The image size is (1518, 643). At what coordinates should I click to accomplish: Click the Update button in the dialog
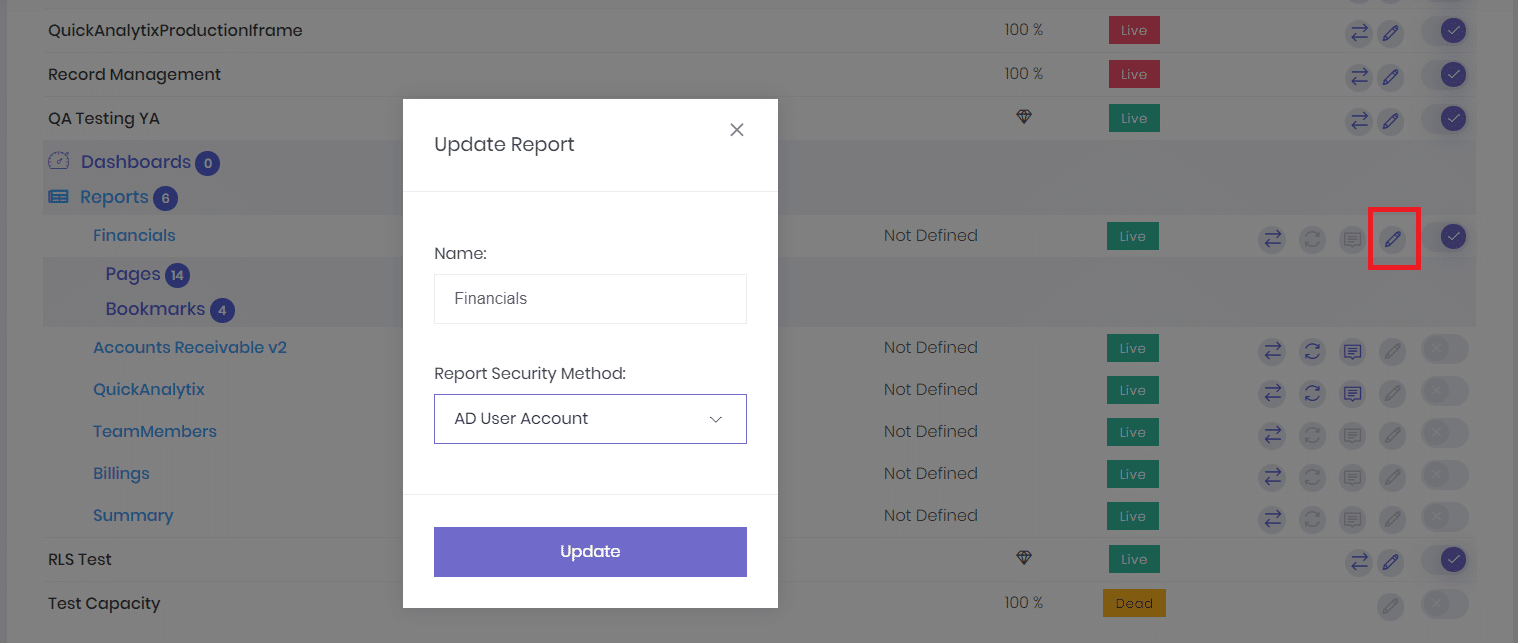pos(590,551)
